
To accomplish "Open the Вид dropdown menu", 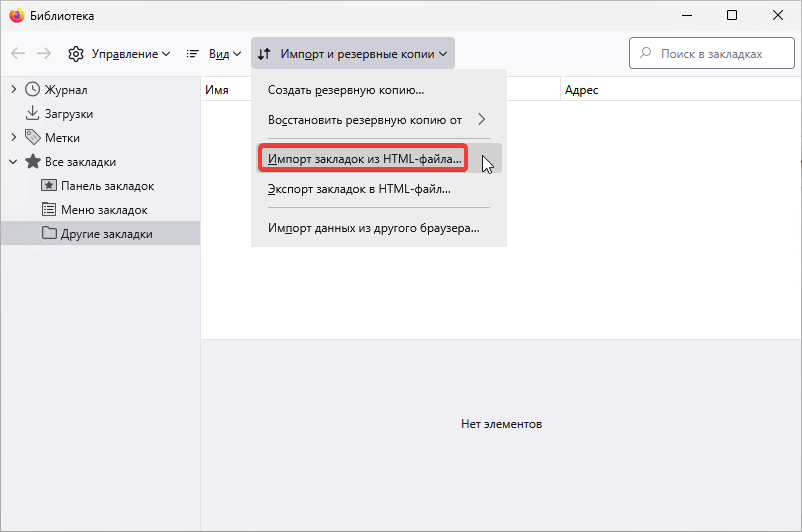I will point(213,54).
